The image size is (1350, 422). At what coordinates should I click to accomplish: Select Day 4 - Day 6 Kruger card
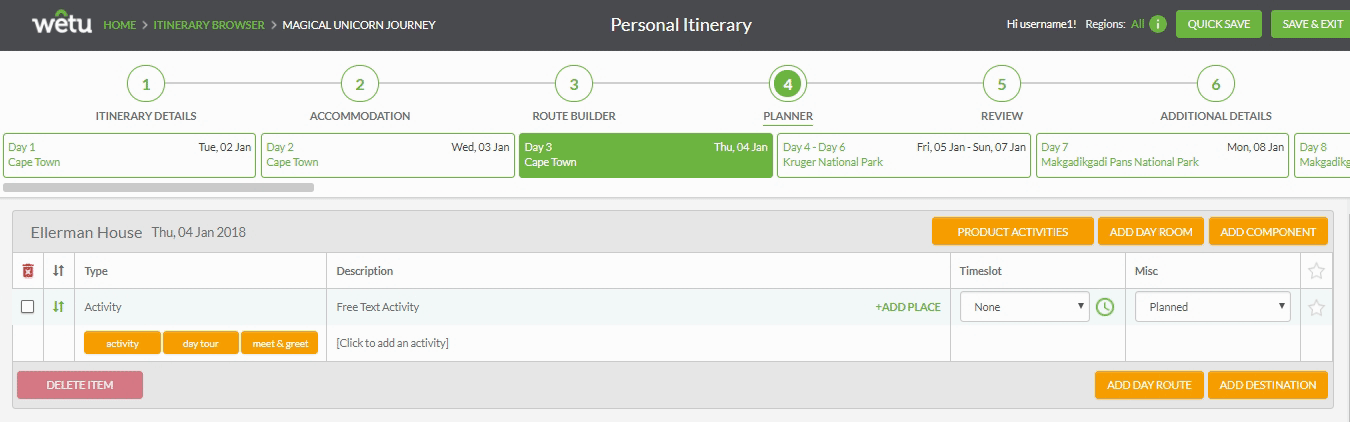coord(904,155)
